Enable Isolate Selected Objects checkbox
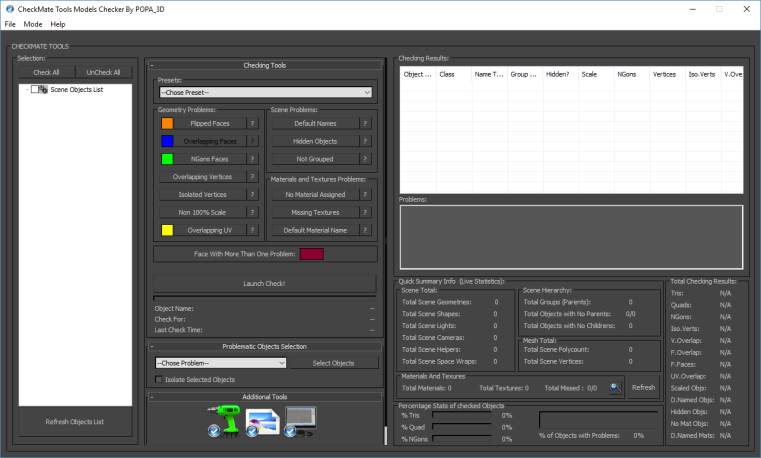 tap(158, 379)
